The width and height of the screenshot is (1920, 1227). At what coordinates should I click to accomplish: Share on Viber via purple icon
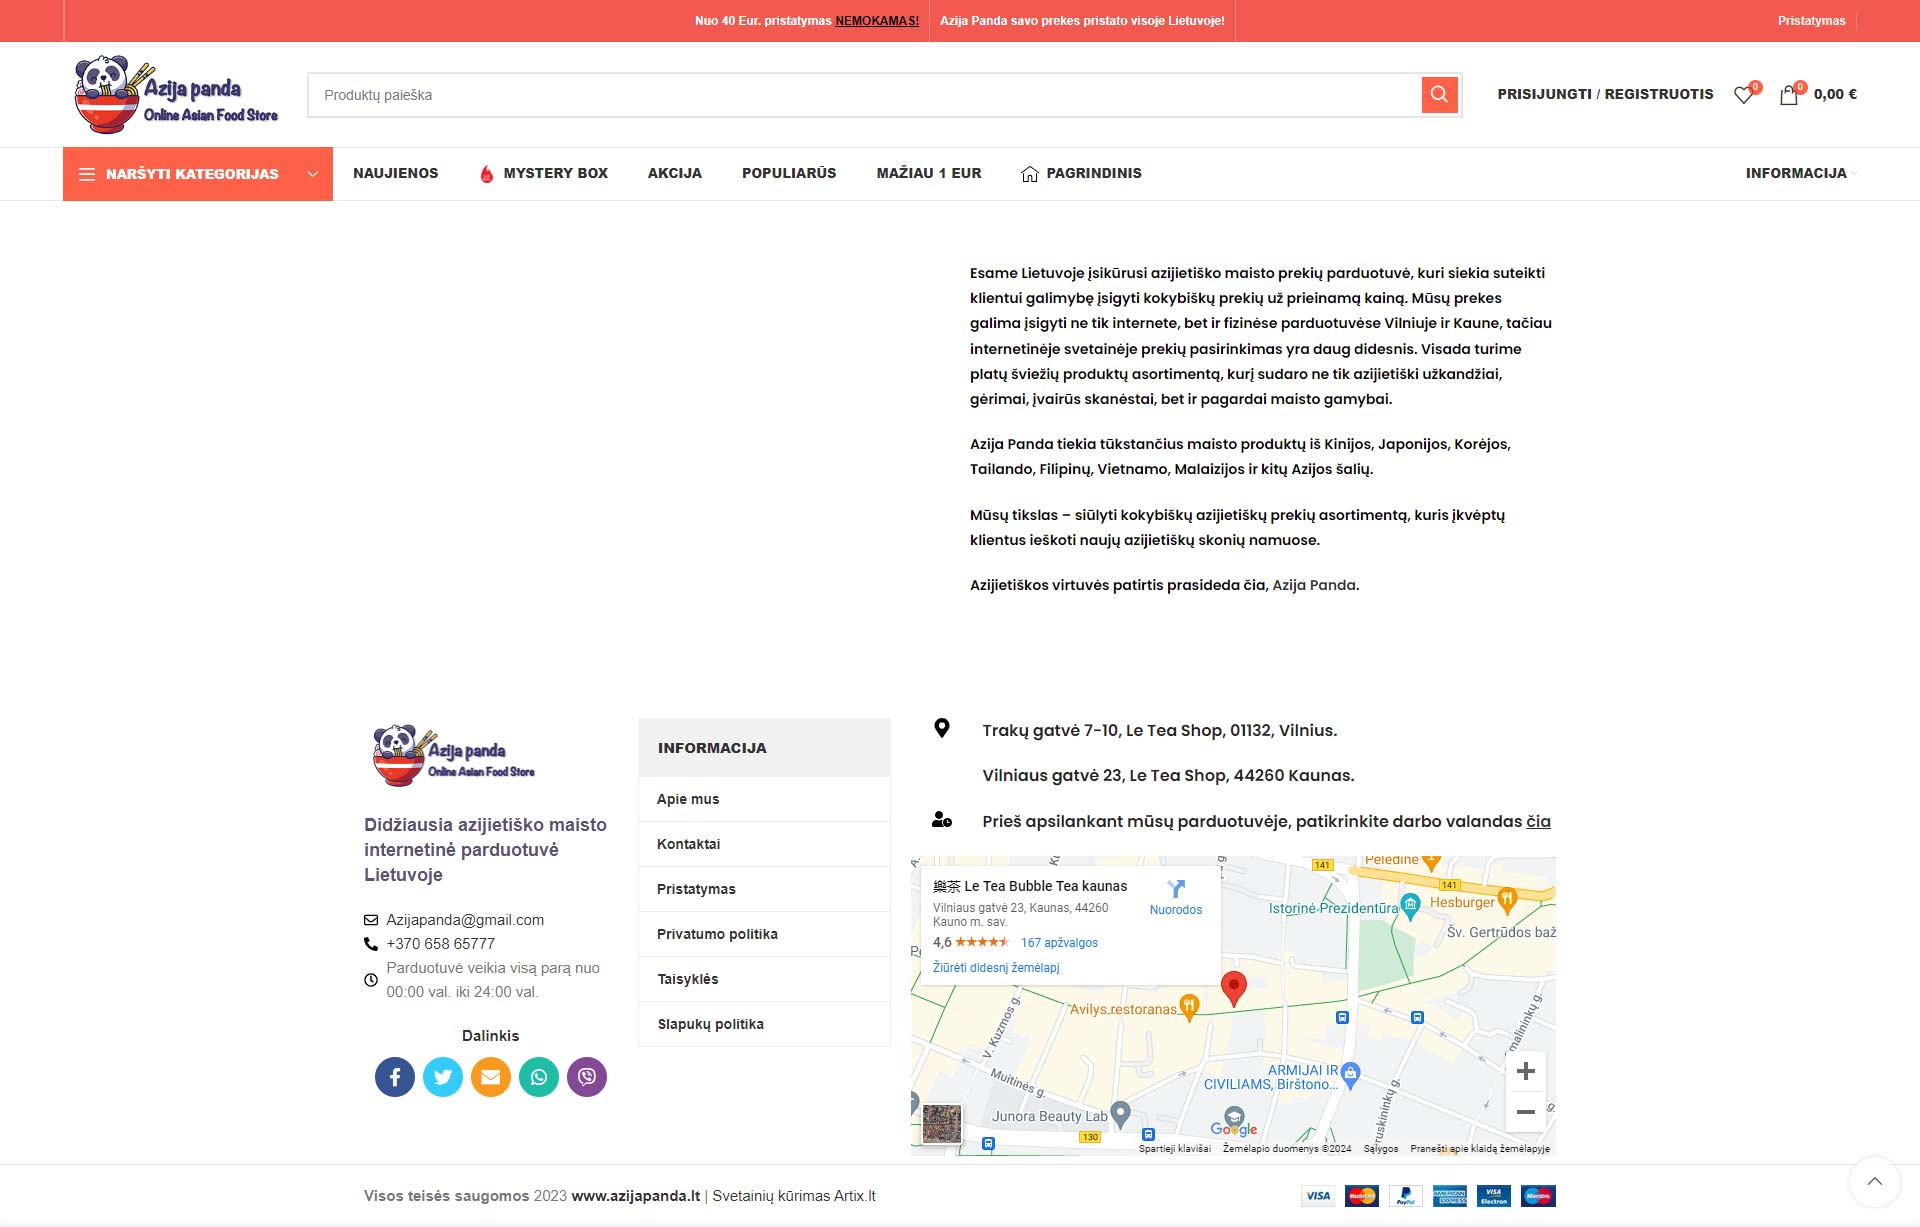click(587, 1077)
